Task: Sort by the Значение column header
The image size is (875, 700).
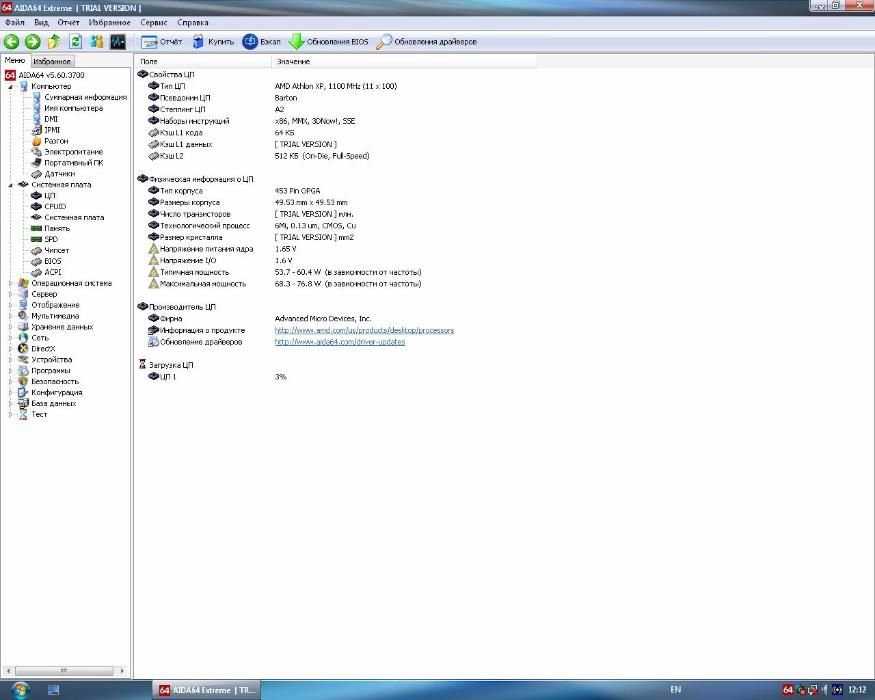Action: (404, 61)
